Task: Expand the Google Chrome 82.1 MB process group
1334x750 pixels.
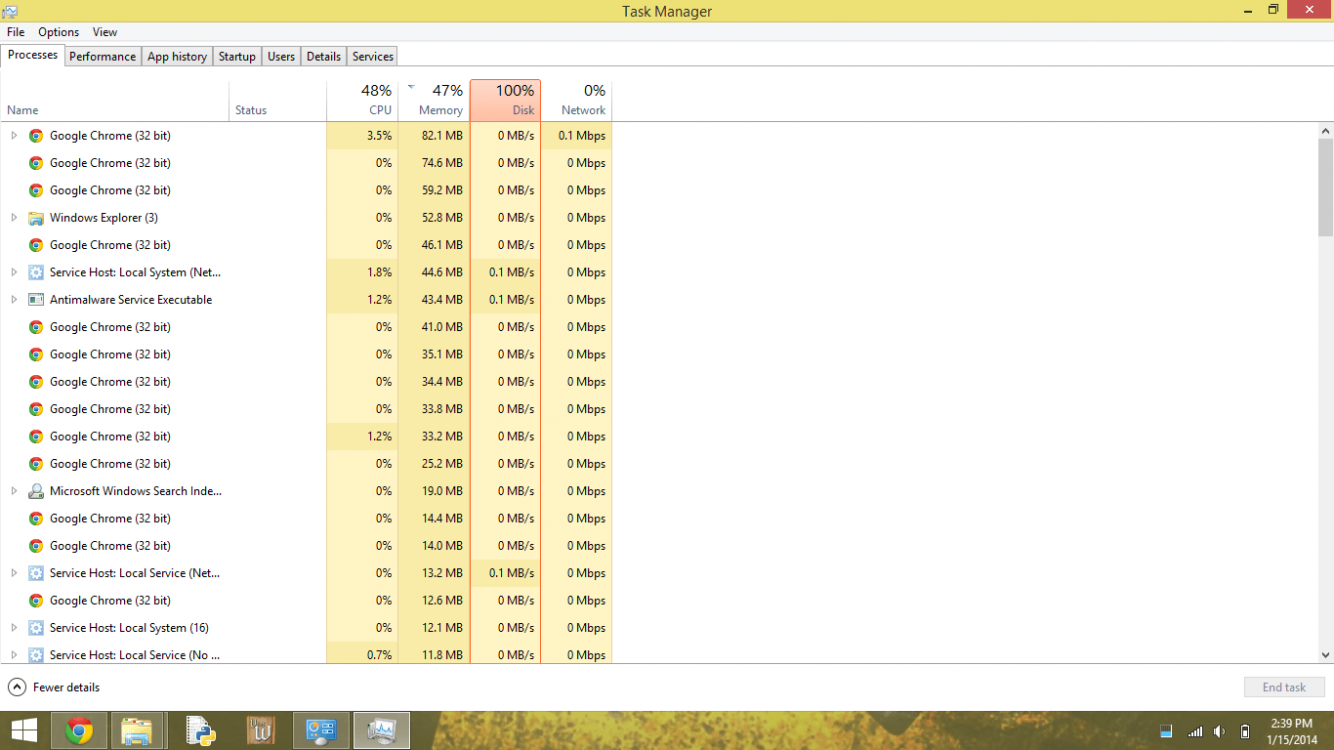Action: (x=14, y=135)
